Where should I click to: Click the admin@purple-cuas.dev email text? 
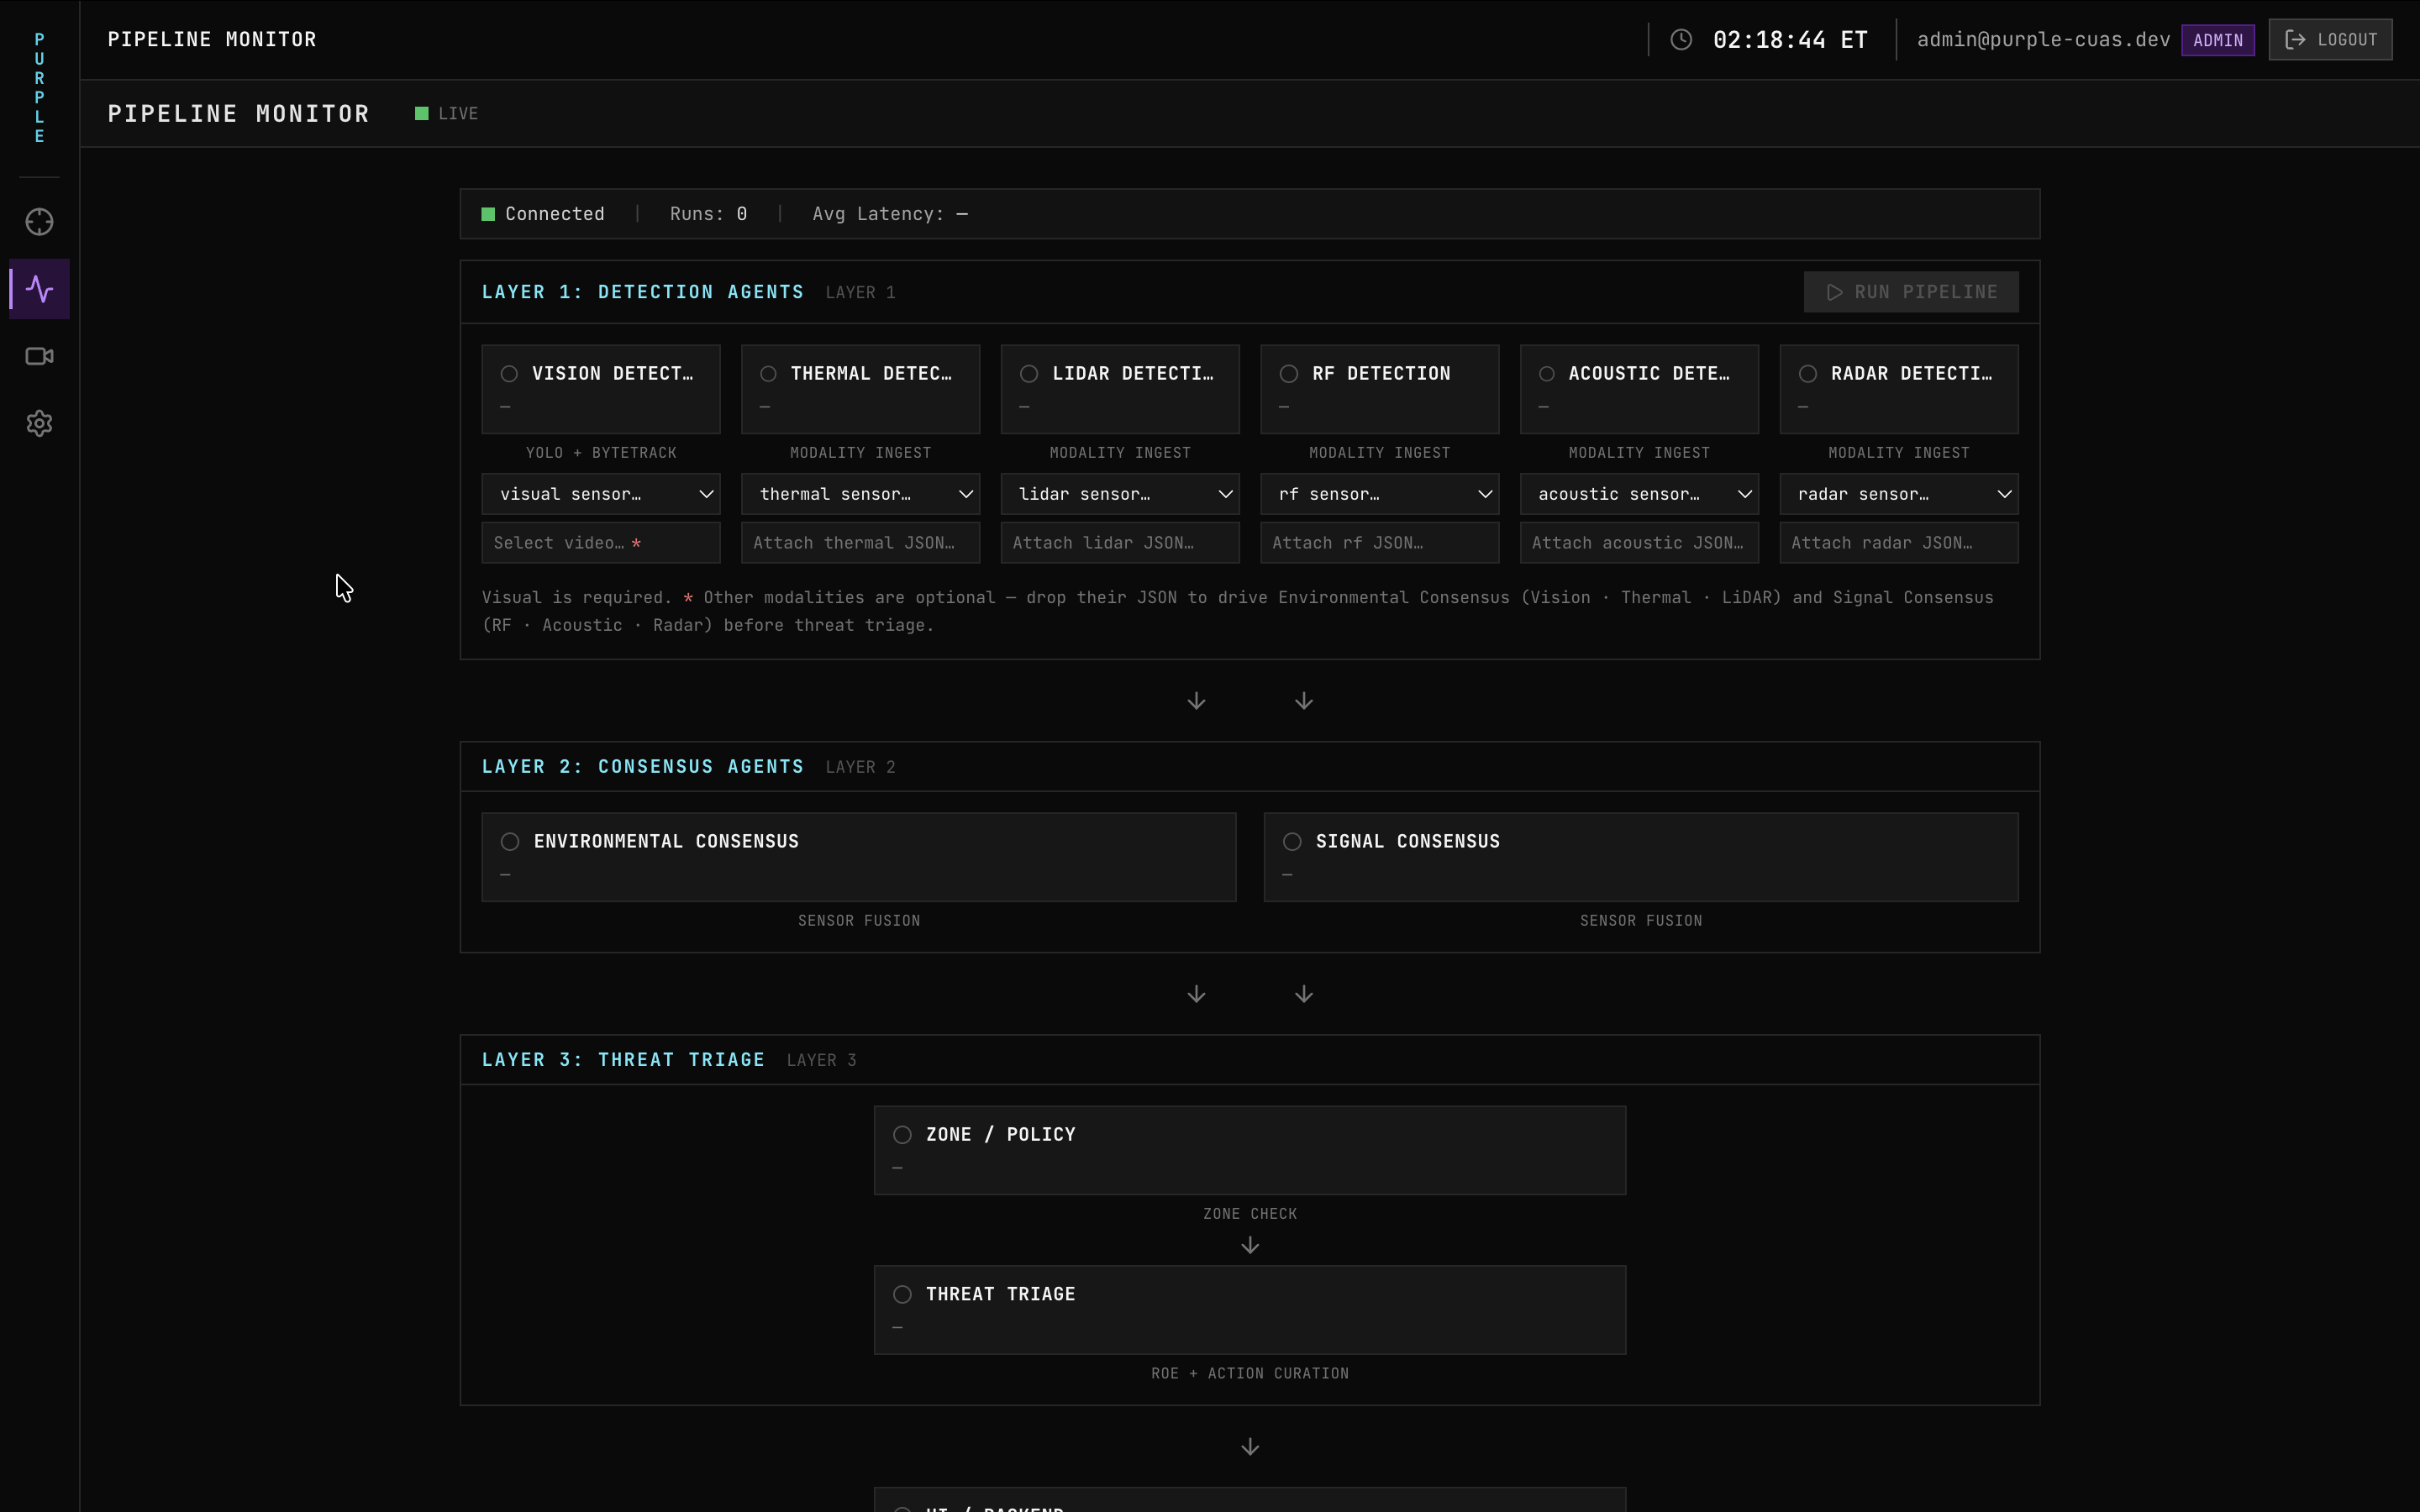point(2043,40)
